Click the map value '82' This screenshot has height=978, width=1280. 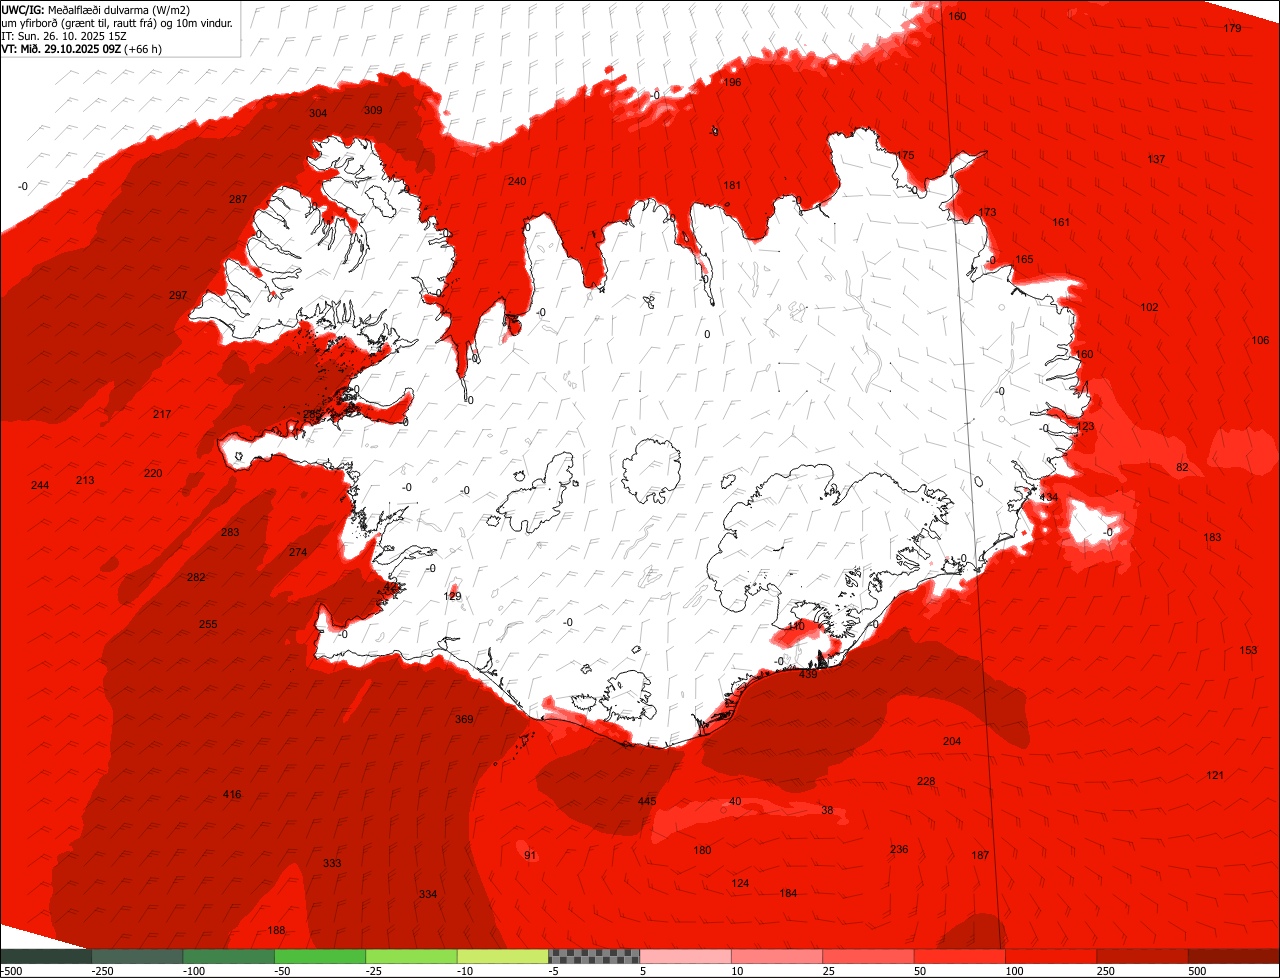pos(1182,467)
